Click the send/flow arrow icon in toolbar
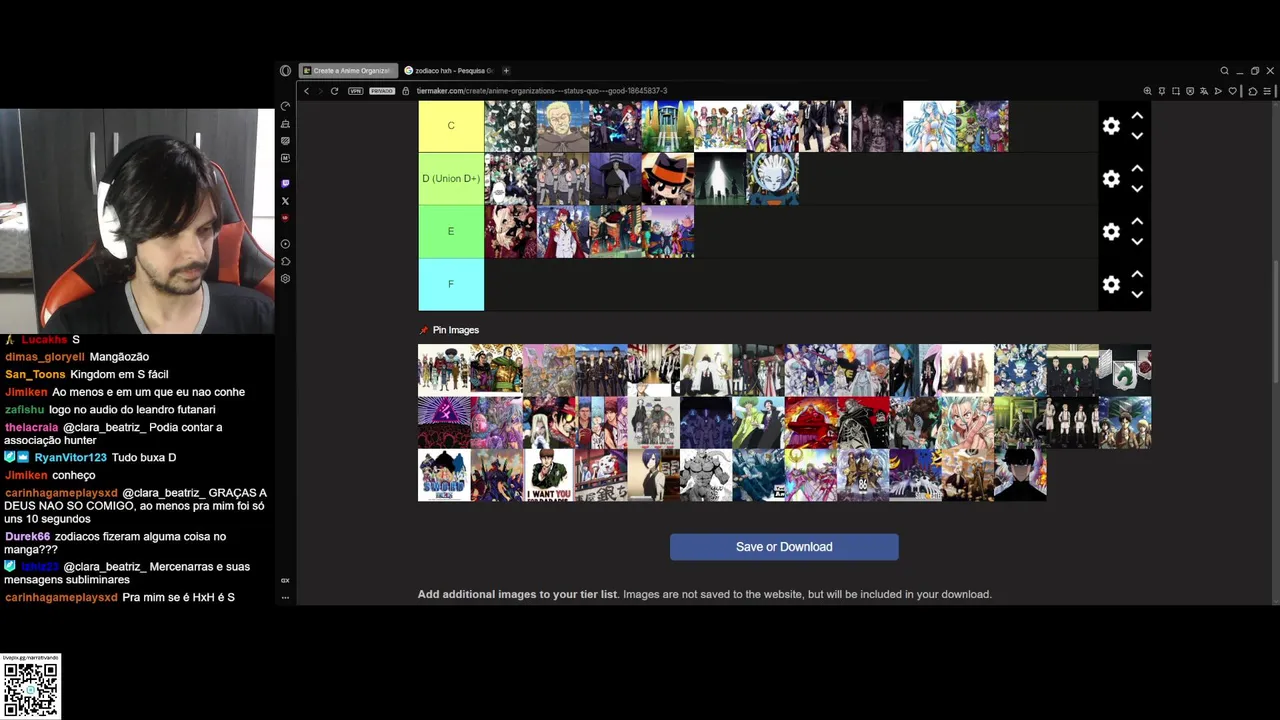Image resolution: width=1280 pixels, height=720 pixels. click(1218, 91)
